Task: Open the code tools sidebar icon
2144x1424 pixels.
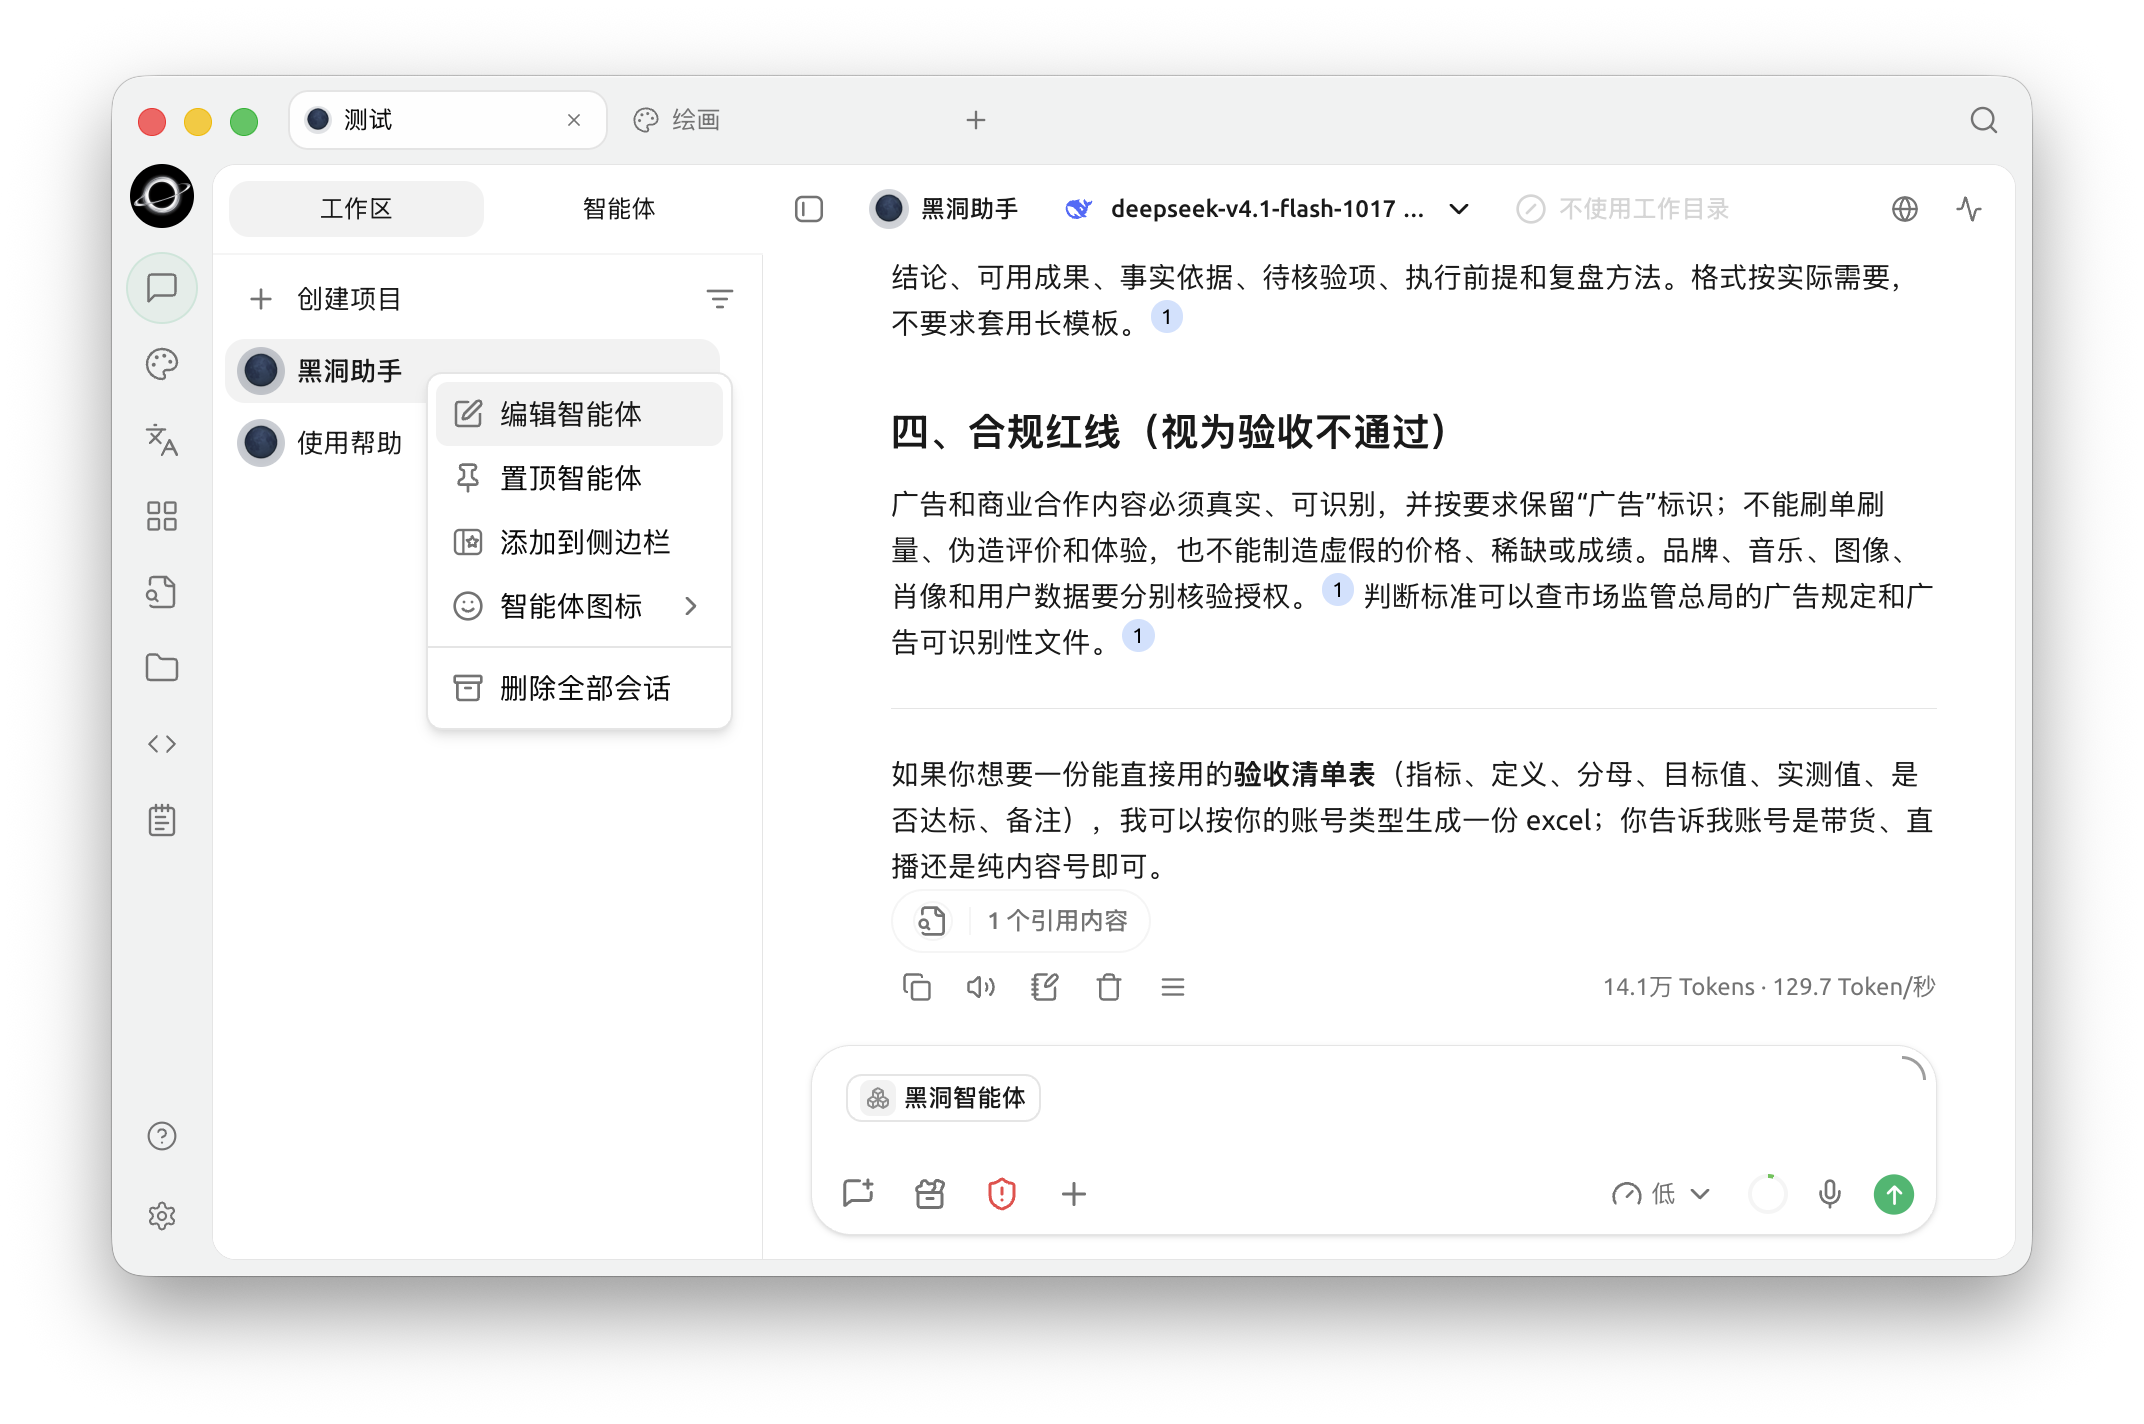Action: pos(162,744)
